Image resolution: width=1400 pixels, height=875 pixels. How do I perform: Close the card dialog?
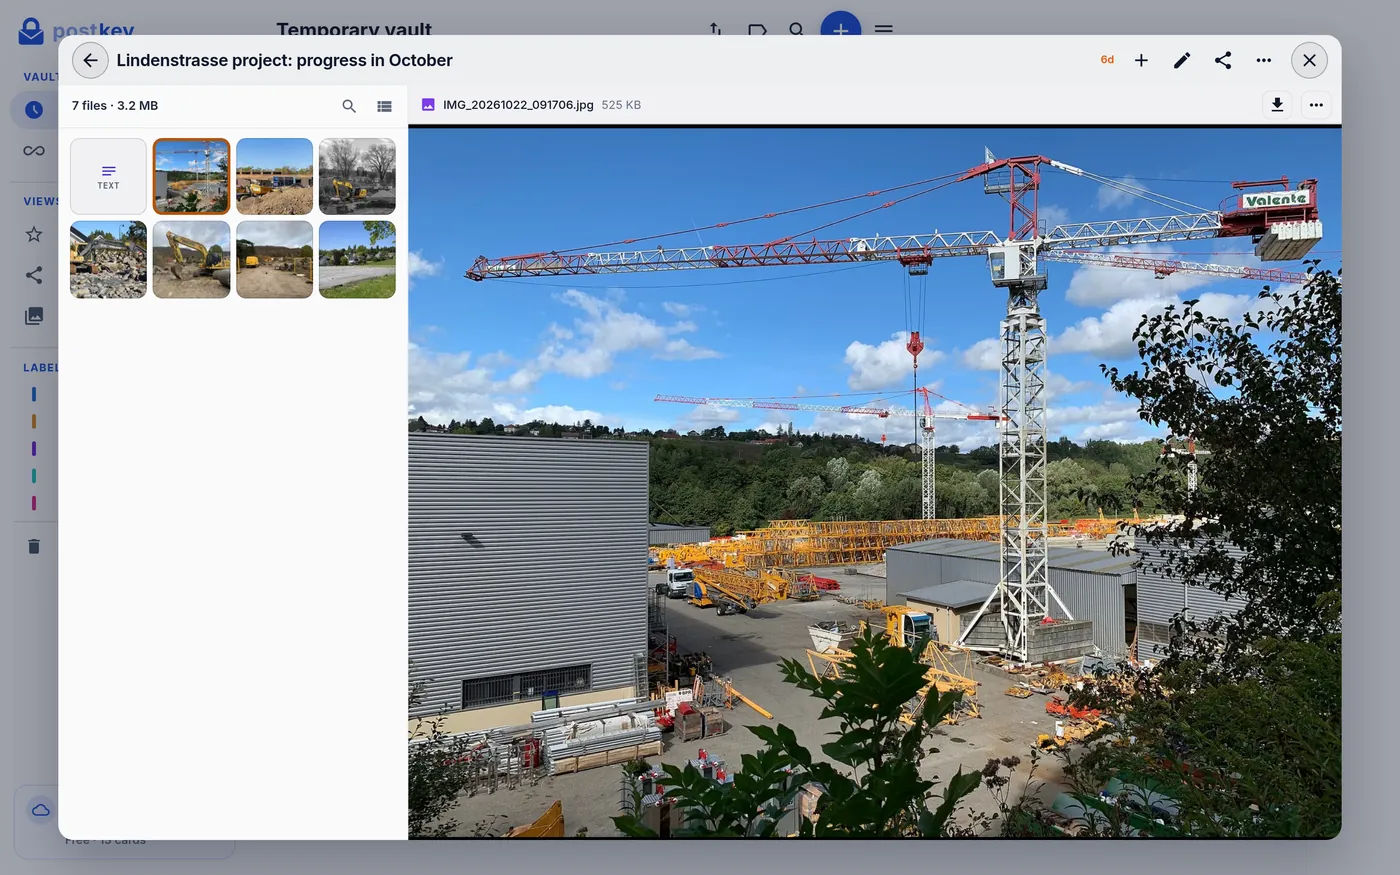click(1309, 60)
